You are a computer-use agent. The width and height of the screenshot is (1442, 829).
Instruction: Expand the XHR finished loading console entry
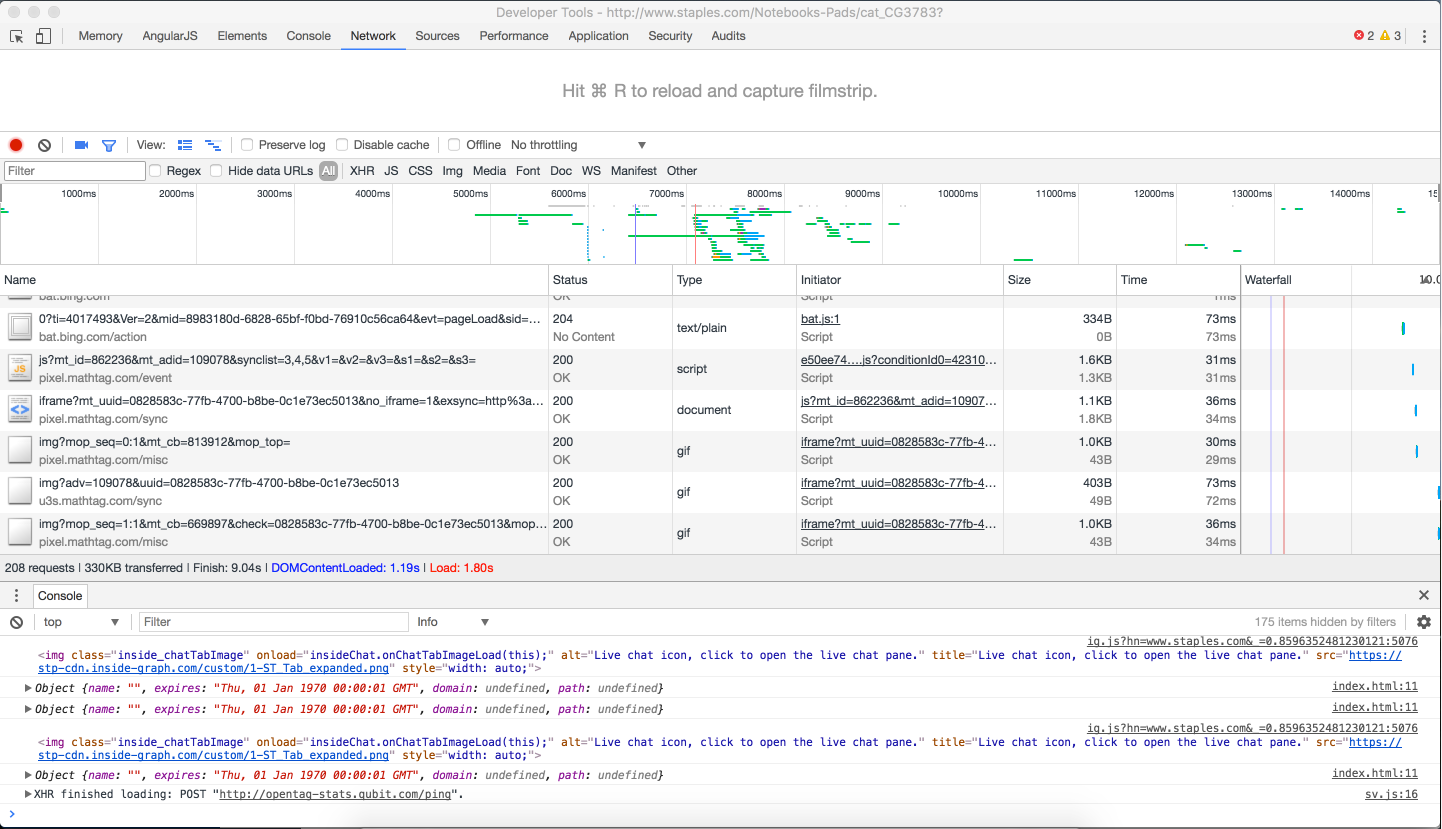click(x=28, y=794)
